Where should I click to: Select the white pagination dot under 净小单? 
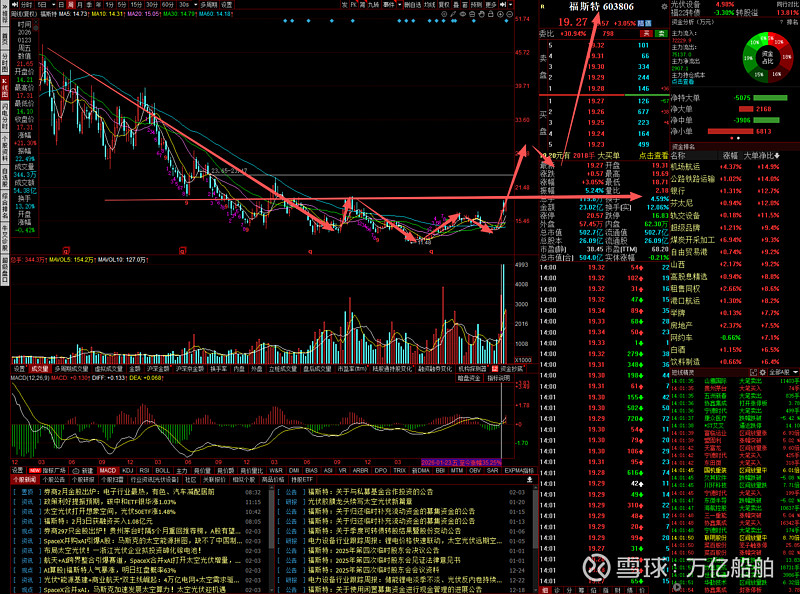738,138
